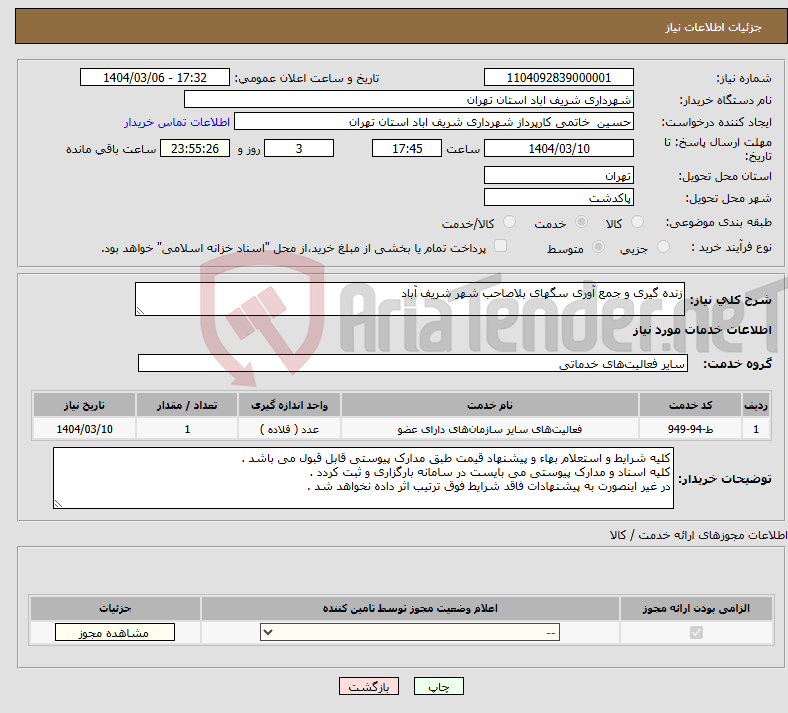The width and height of the screenshot is (788, 713).
Task: Click the resize grip of شرح کلی نیاز box
Action: [140, 311]
